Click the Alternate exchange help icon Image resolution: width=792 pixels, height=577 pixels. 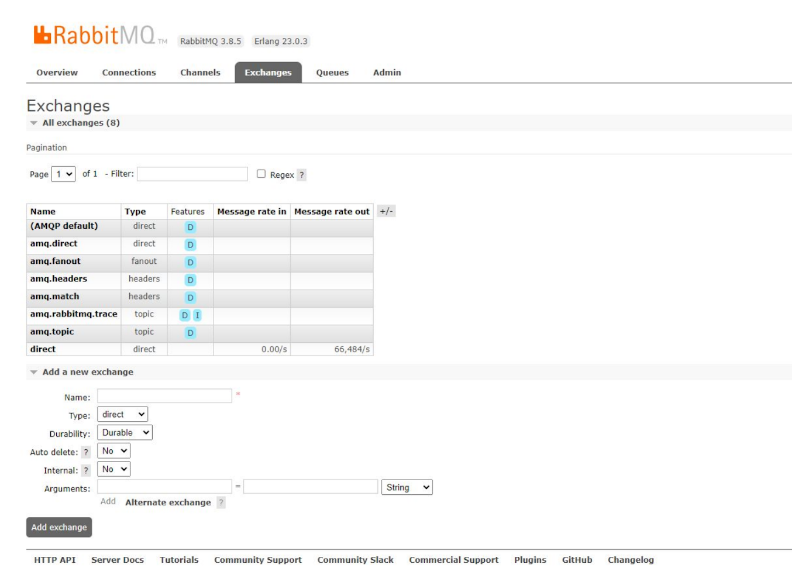pyautogui.click(x=221, y=502)
